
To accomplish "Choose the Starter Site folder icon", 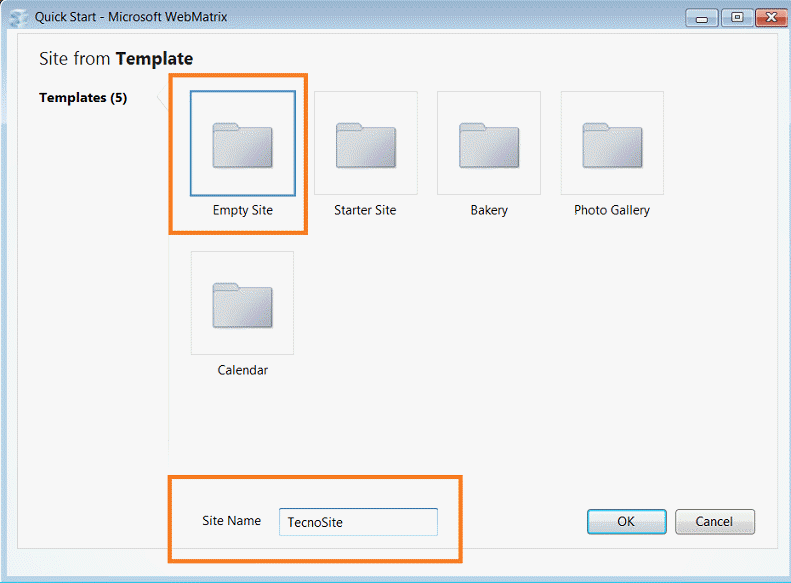I will coord(365,145).
